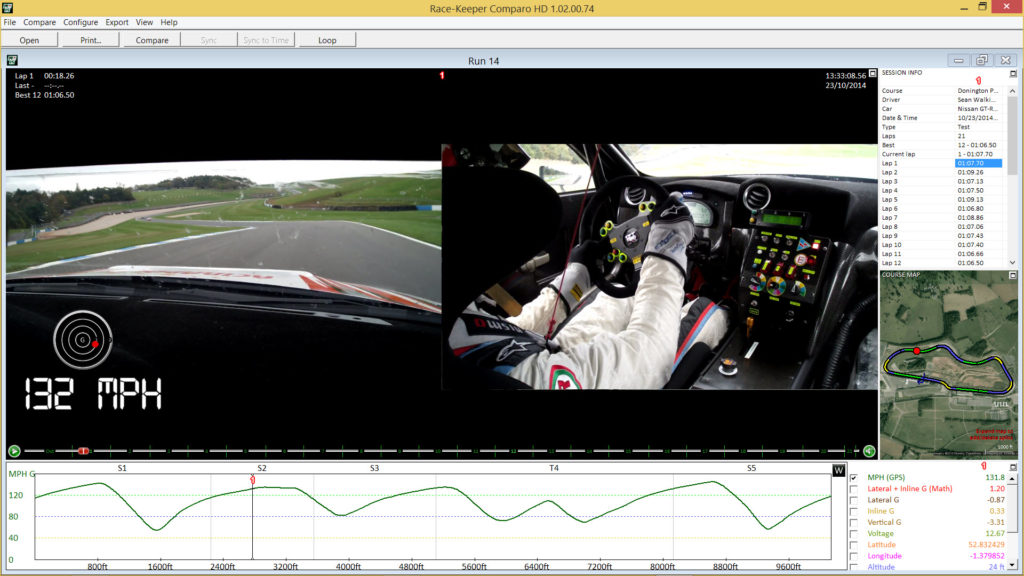Click the S3 sector label on graph
The height and width of the screenshot is (576, 1024).
tap(374, 468)
